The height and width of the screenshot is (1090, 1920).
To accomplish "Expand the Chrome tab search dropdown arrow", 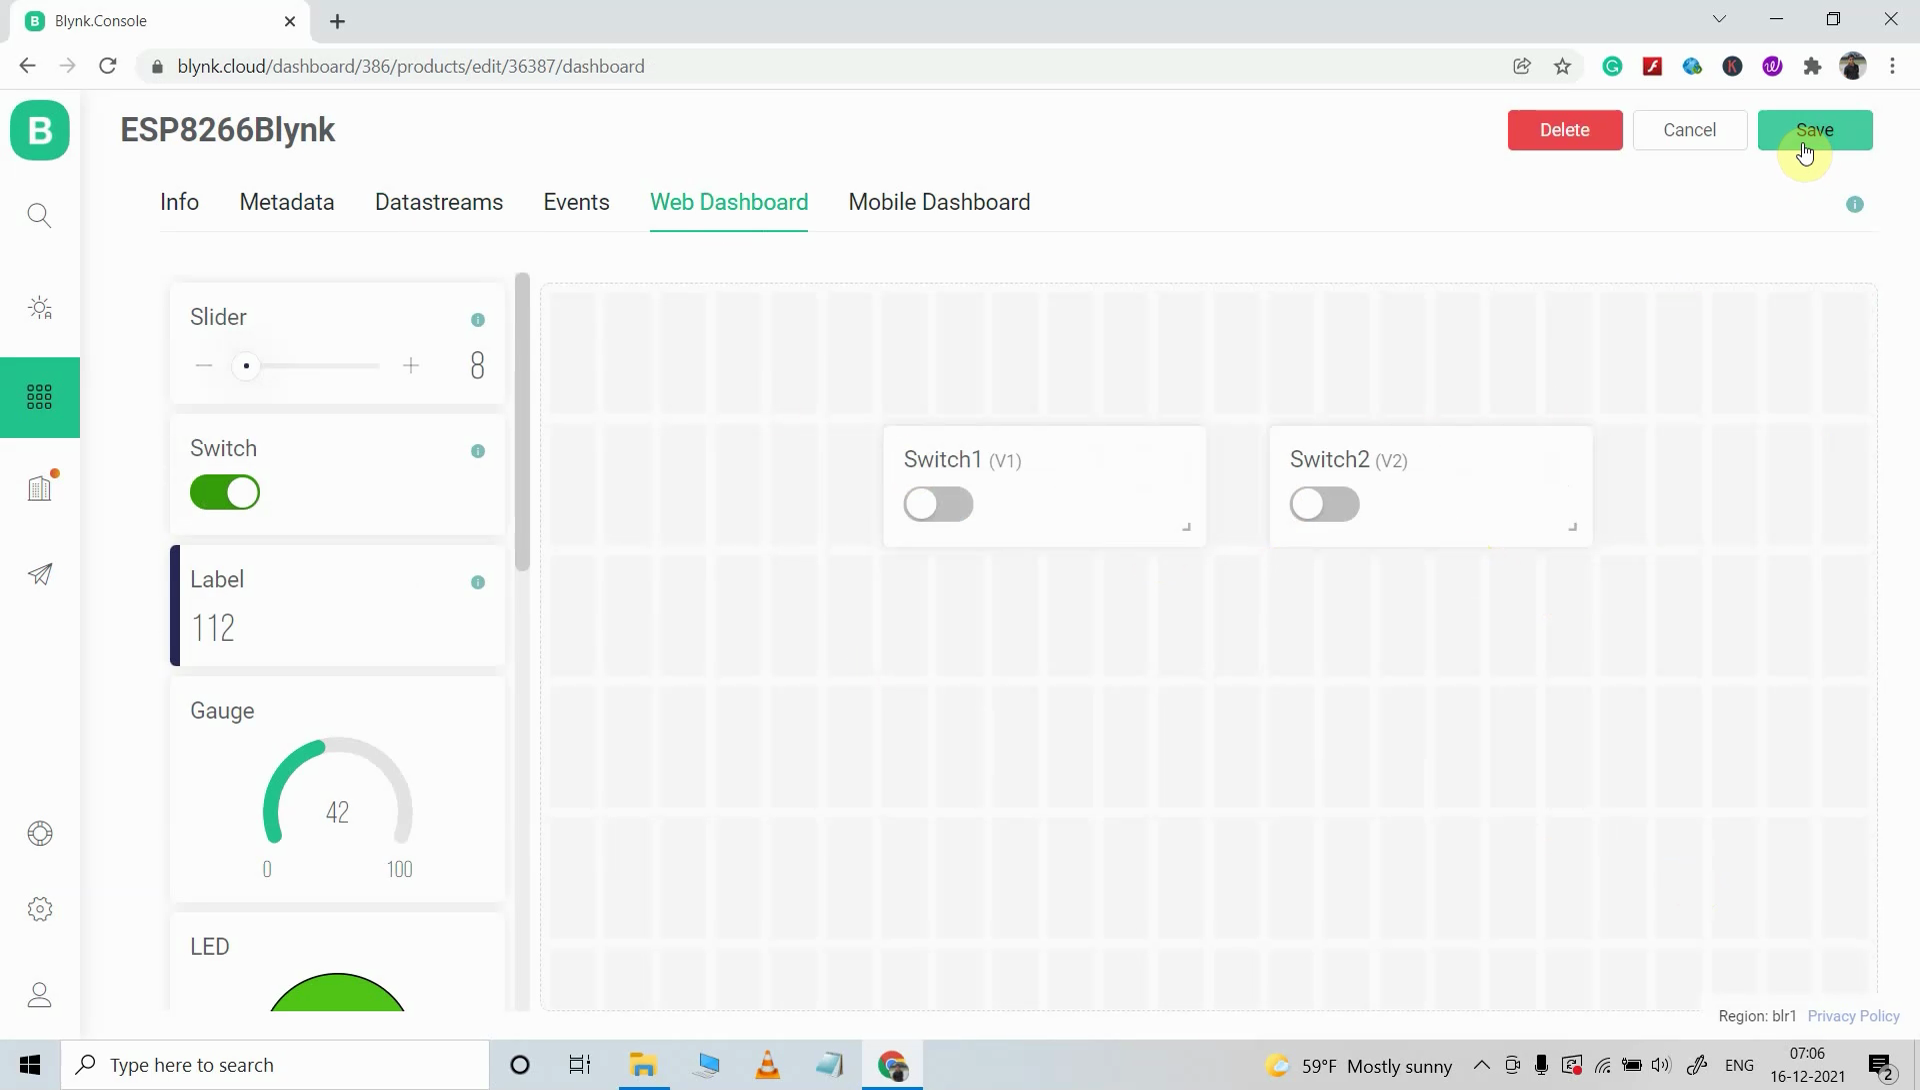I will [x=1719, y=19].
